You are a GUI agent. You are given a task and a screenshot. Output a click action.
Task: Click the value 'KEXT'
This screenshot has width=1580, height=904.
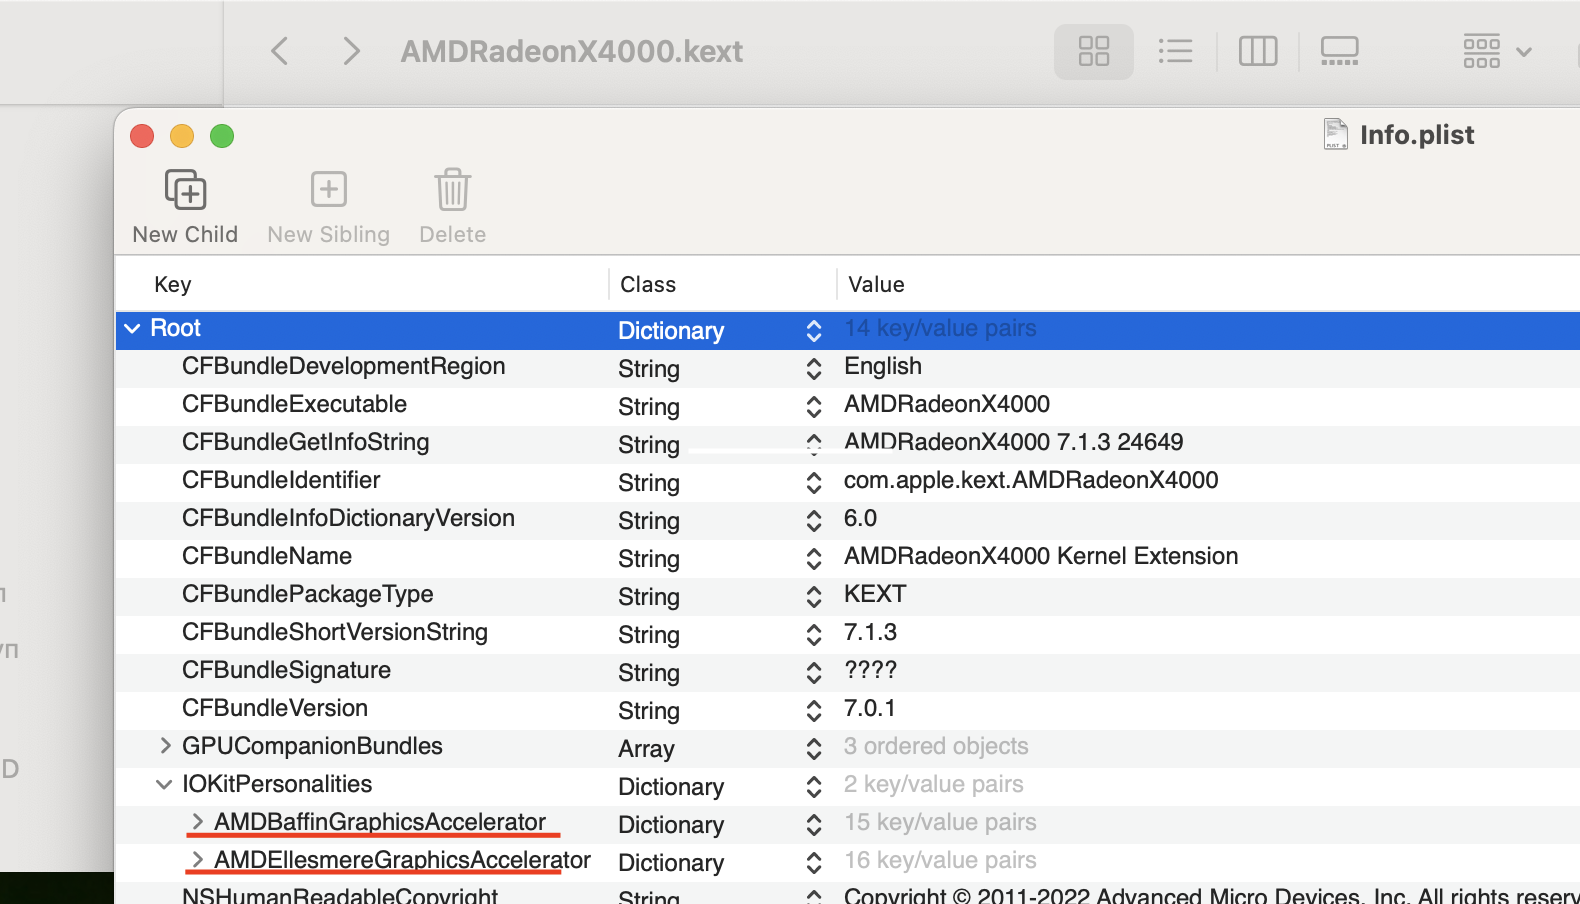coord(875,594)
